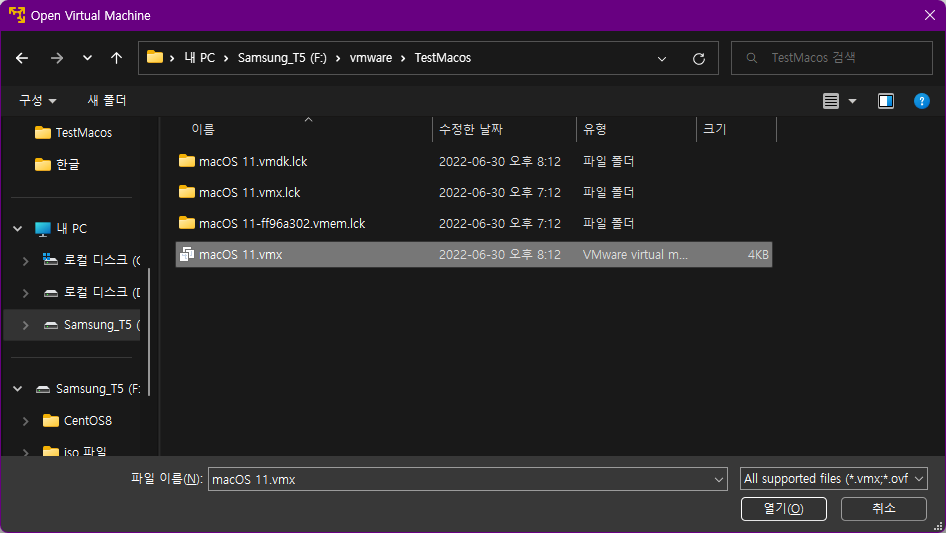Click 내 PC in the address bar
Screen dimensions: 946x533
click(x=200, y=58)
